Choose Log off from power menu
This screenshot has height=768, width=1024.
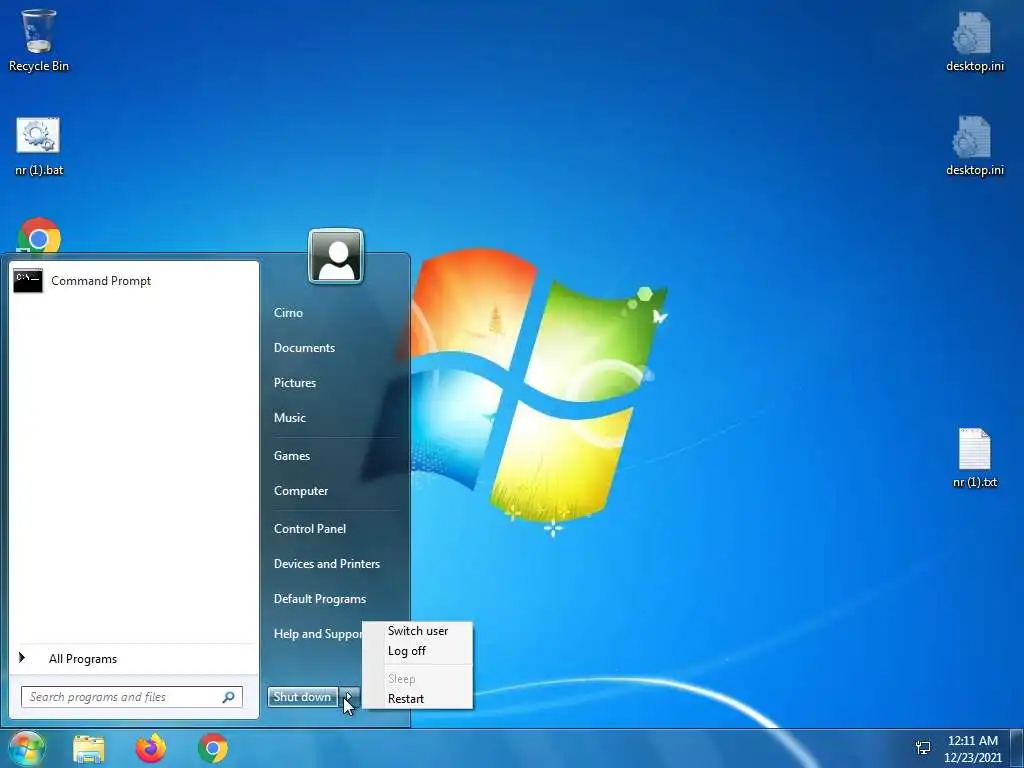tap(418, 651)
